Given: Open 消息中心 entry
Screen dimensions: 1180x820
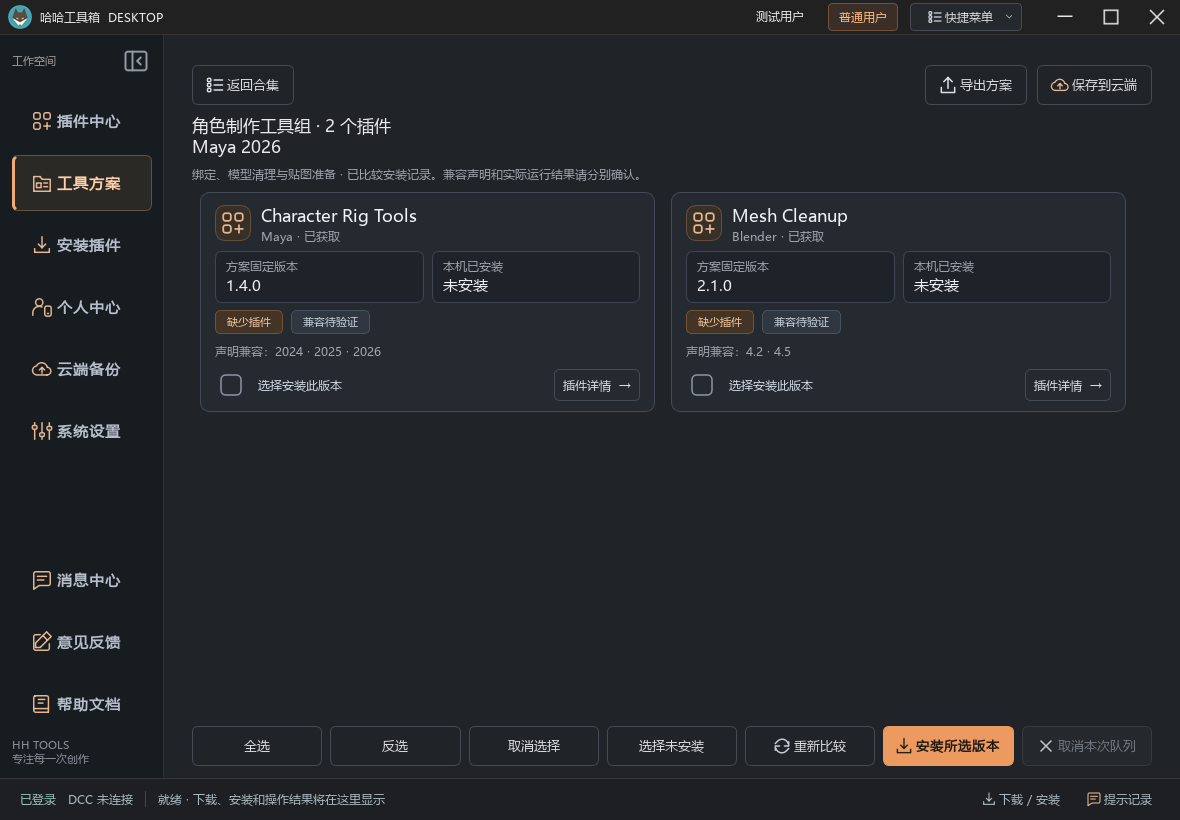Looking at the screenshot, I should 81,580.
